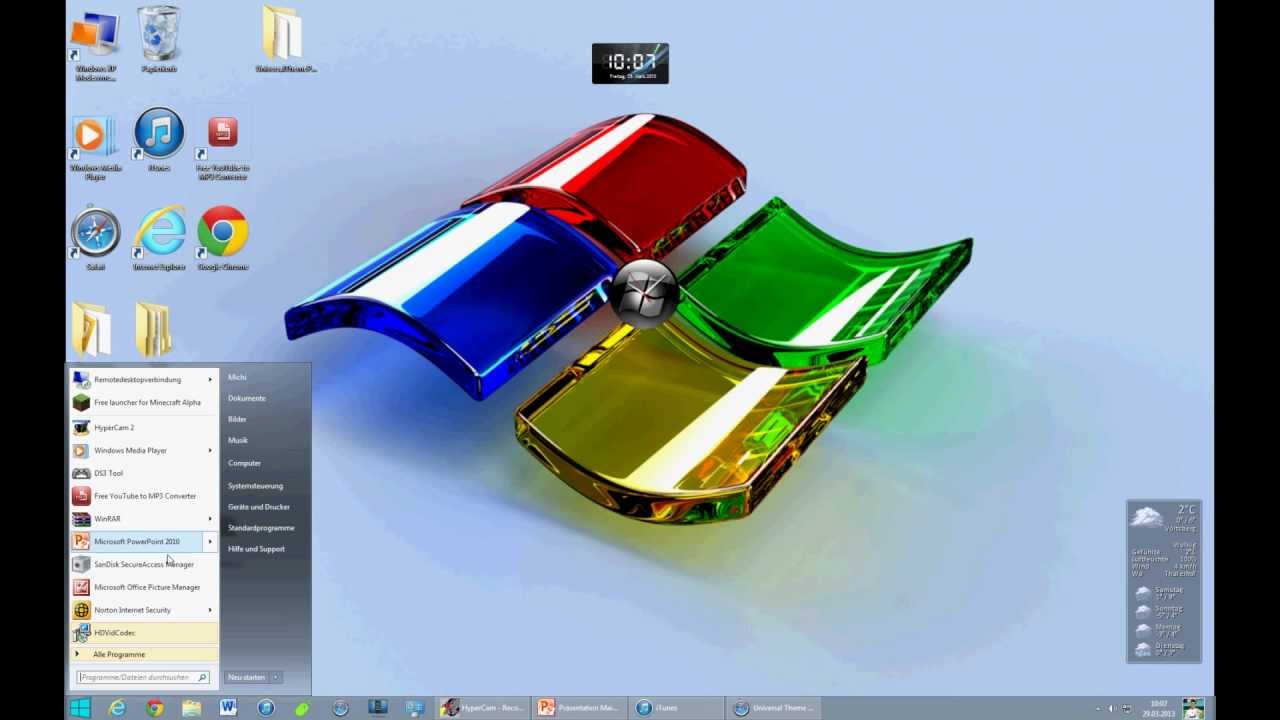Expand Windows Media Player jump list arrow
This screenshot has height=720, width=1280.
pyautogui.click(x=210, y=450)
